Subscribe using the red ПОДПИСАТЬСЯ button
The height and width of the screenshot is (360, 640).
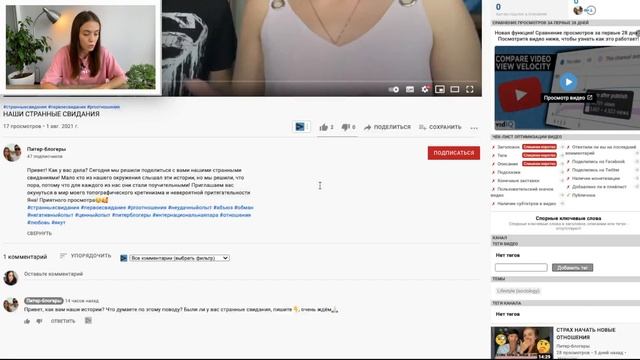pyautogui.click(x=453, y=153)
